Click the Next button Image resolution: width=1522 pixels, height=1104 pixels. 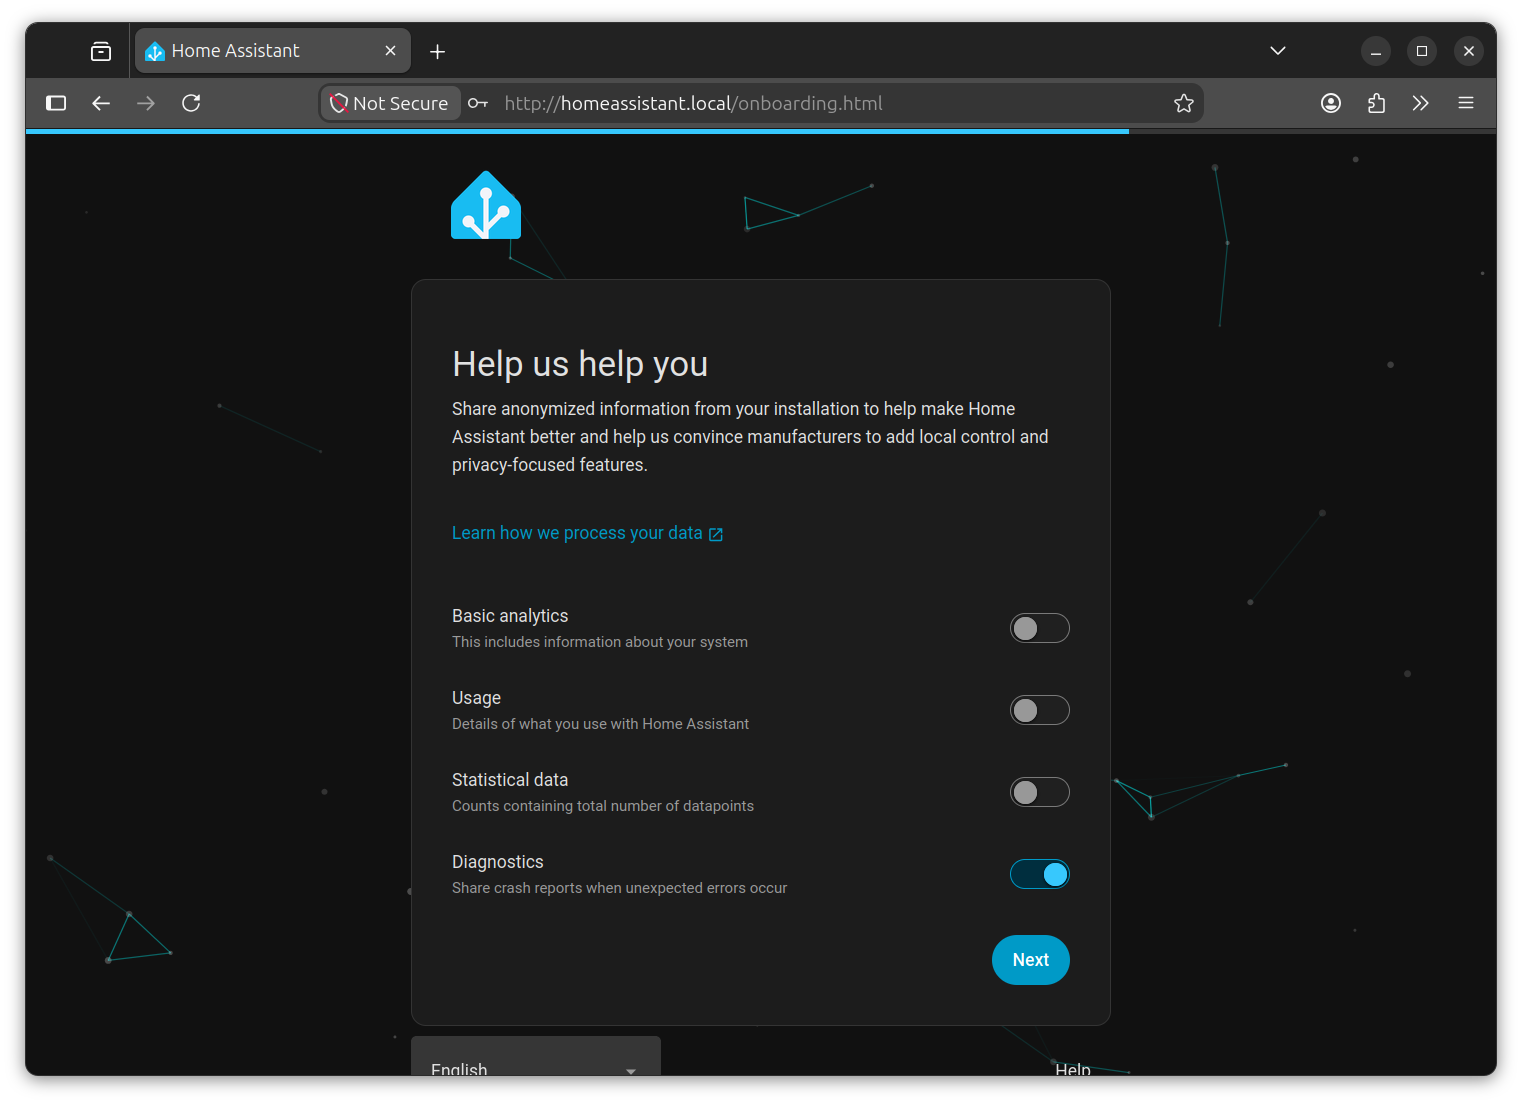(1031, 960)
